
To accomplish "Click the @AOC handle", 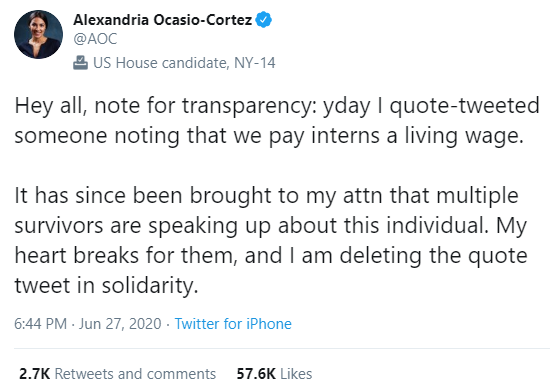I will coord(95,39).
